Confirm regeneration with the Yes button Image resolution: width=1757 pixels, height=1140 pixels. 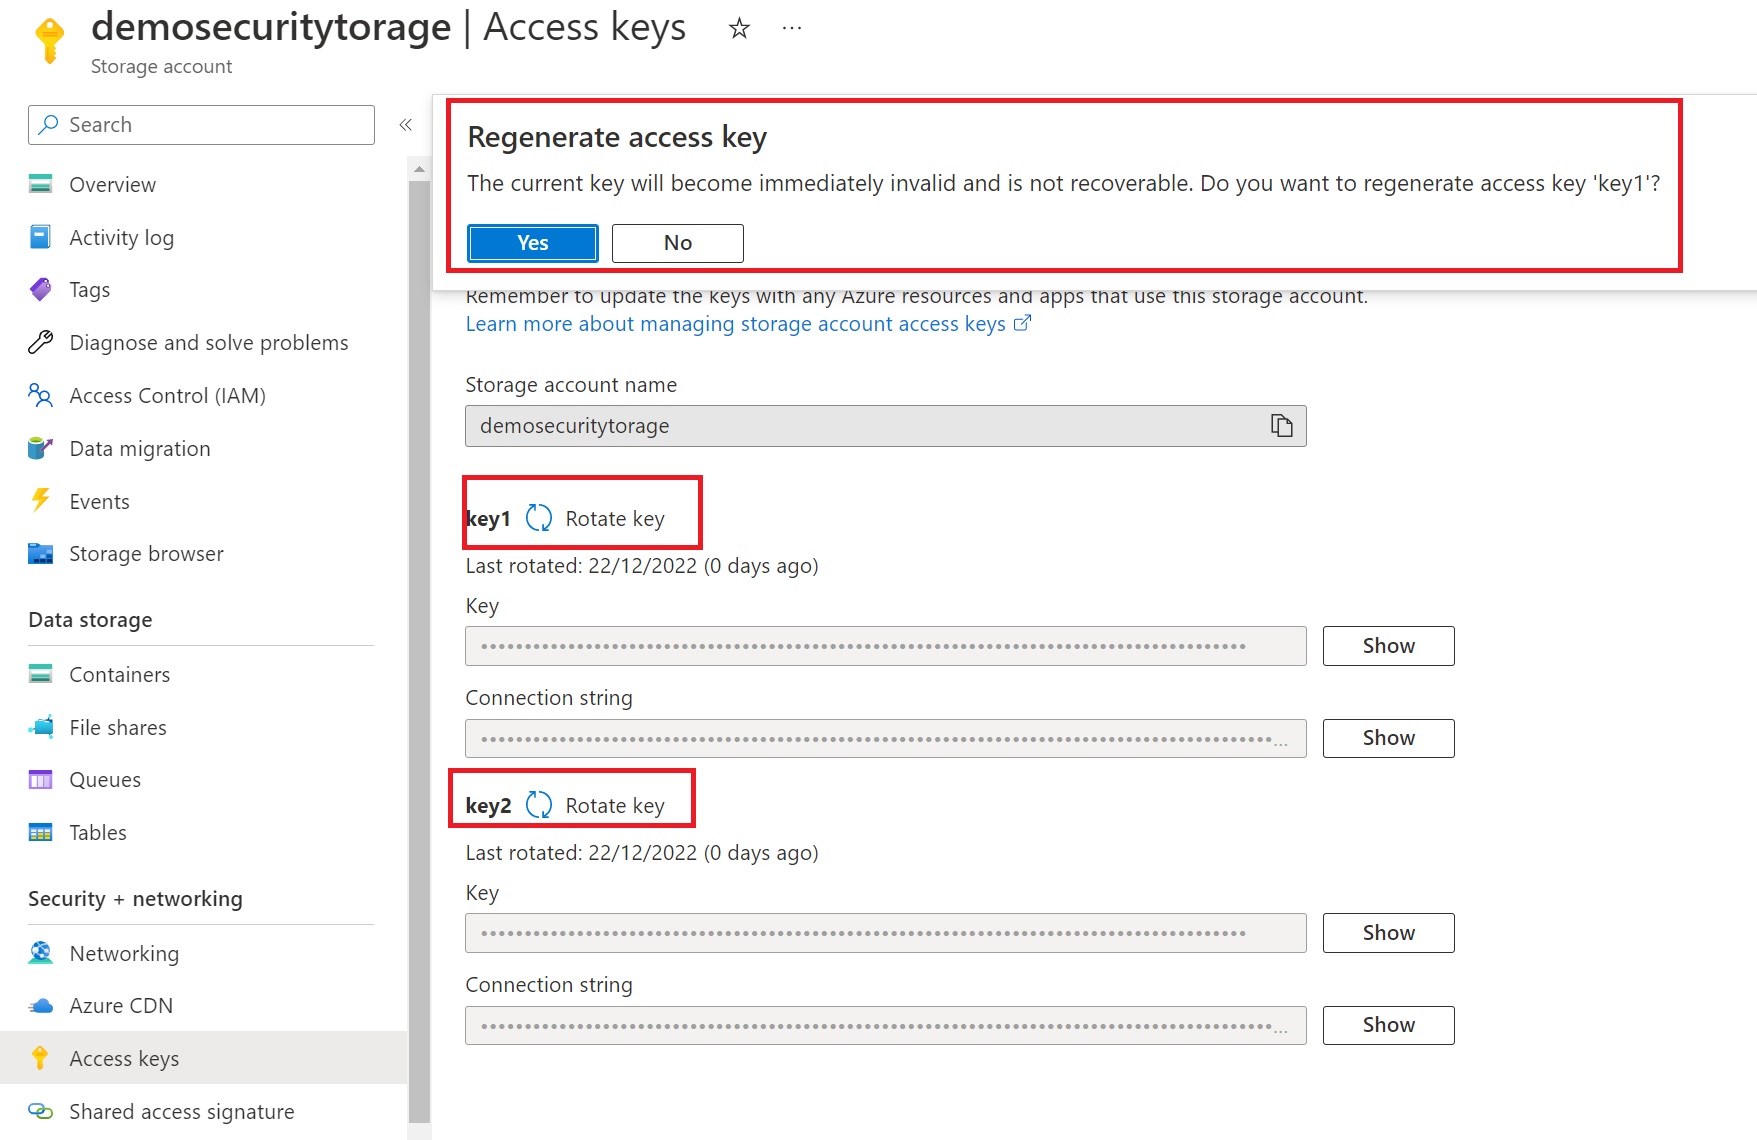(x=532, y=243)
